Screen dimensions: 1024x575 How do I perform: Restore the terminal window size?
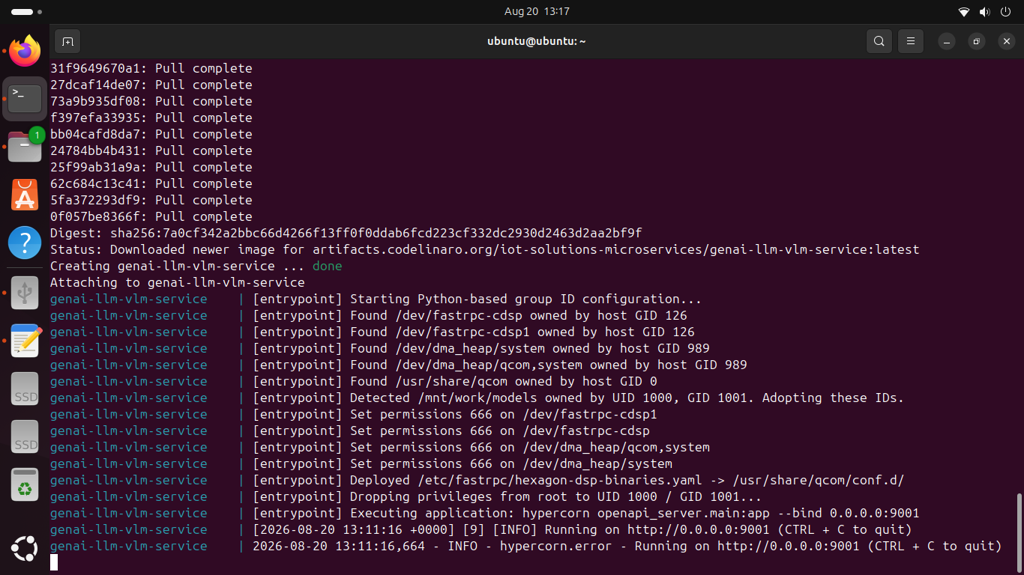[x=976, y=41]
